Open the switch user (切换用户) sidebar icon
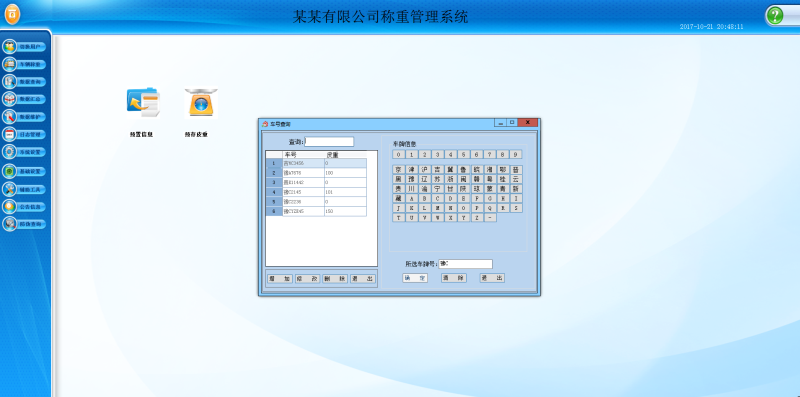This screenshot has height=397, width=800. [9, 47]
